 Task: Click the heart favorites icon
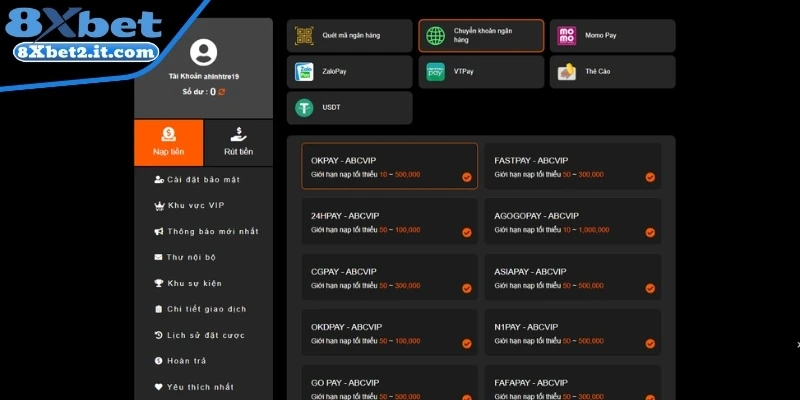point(158,387)
